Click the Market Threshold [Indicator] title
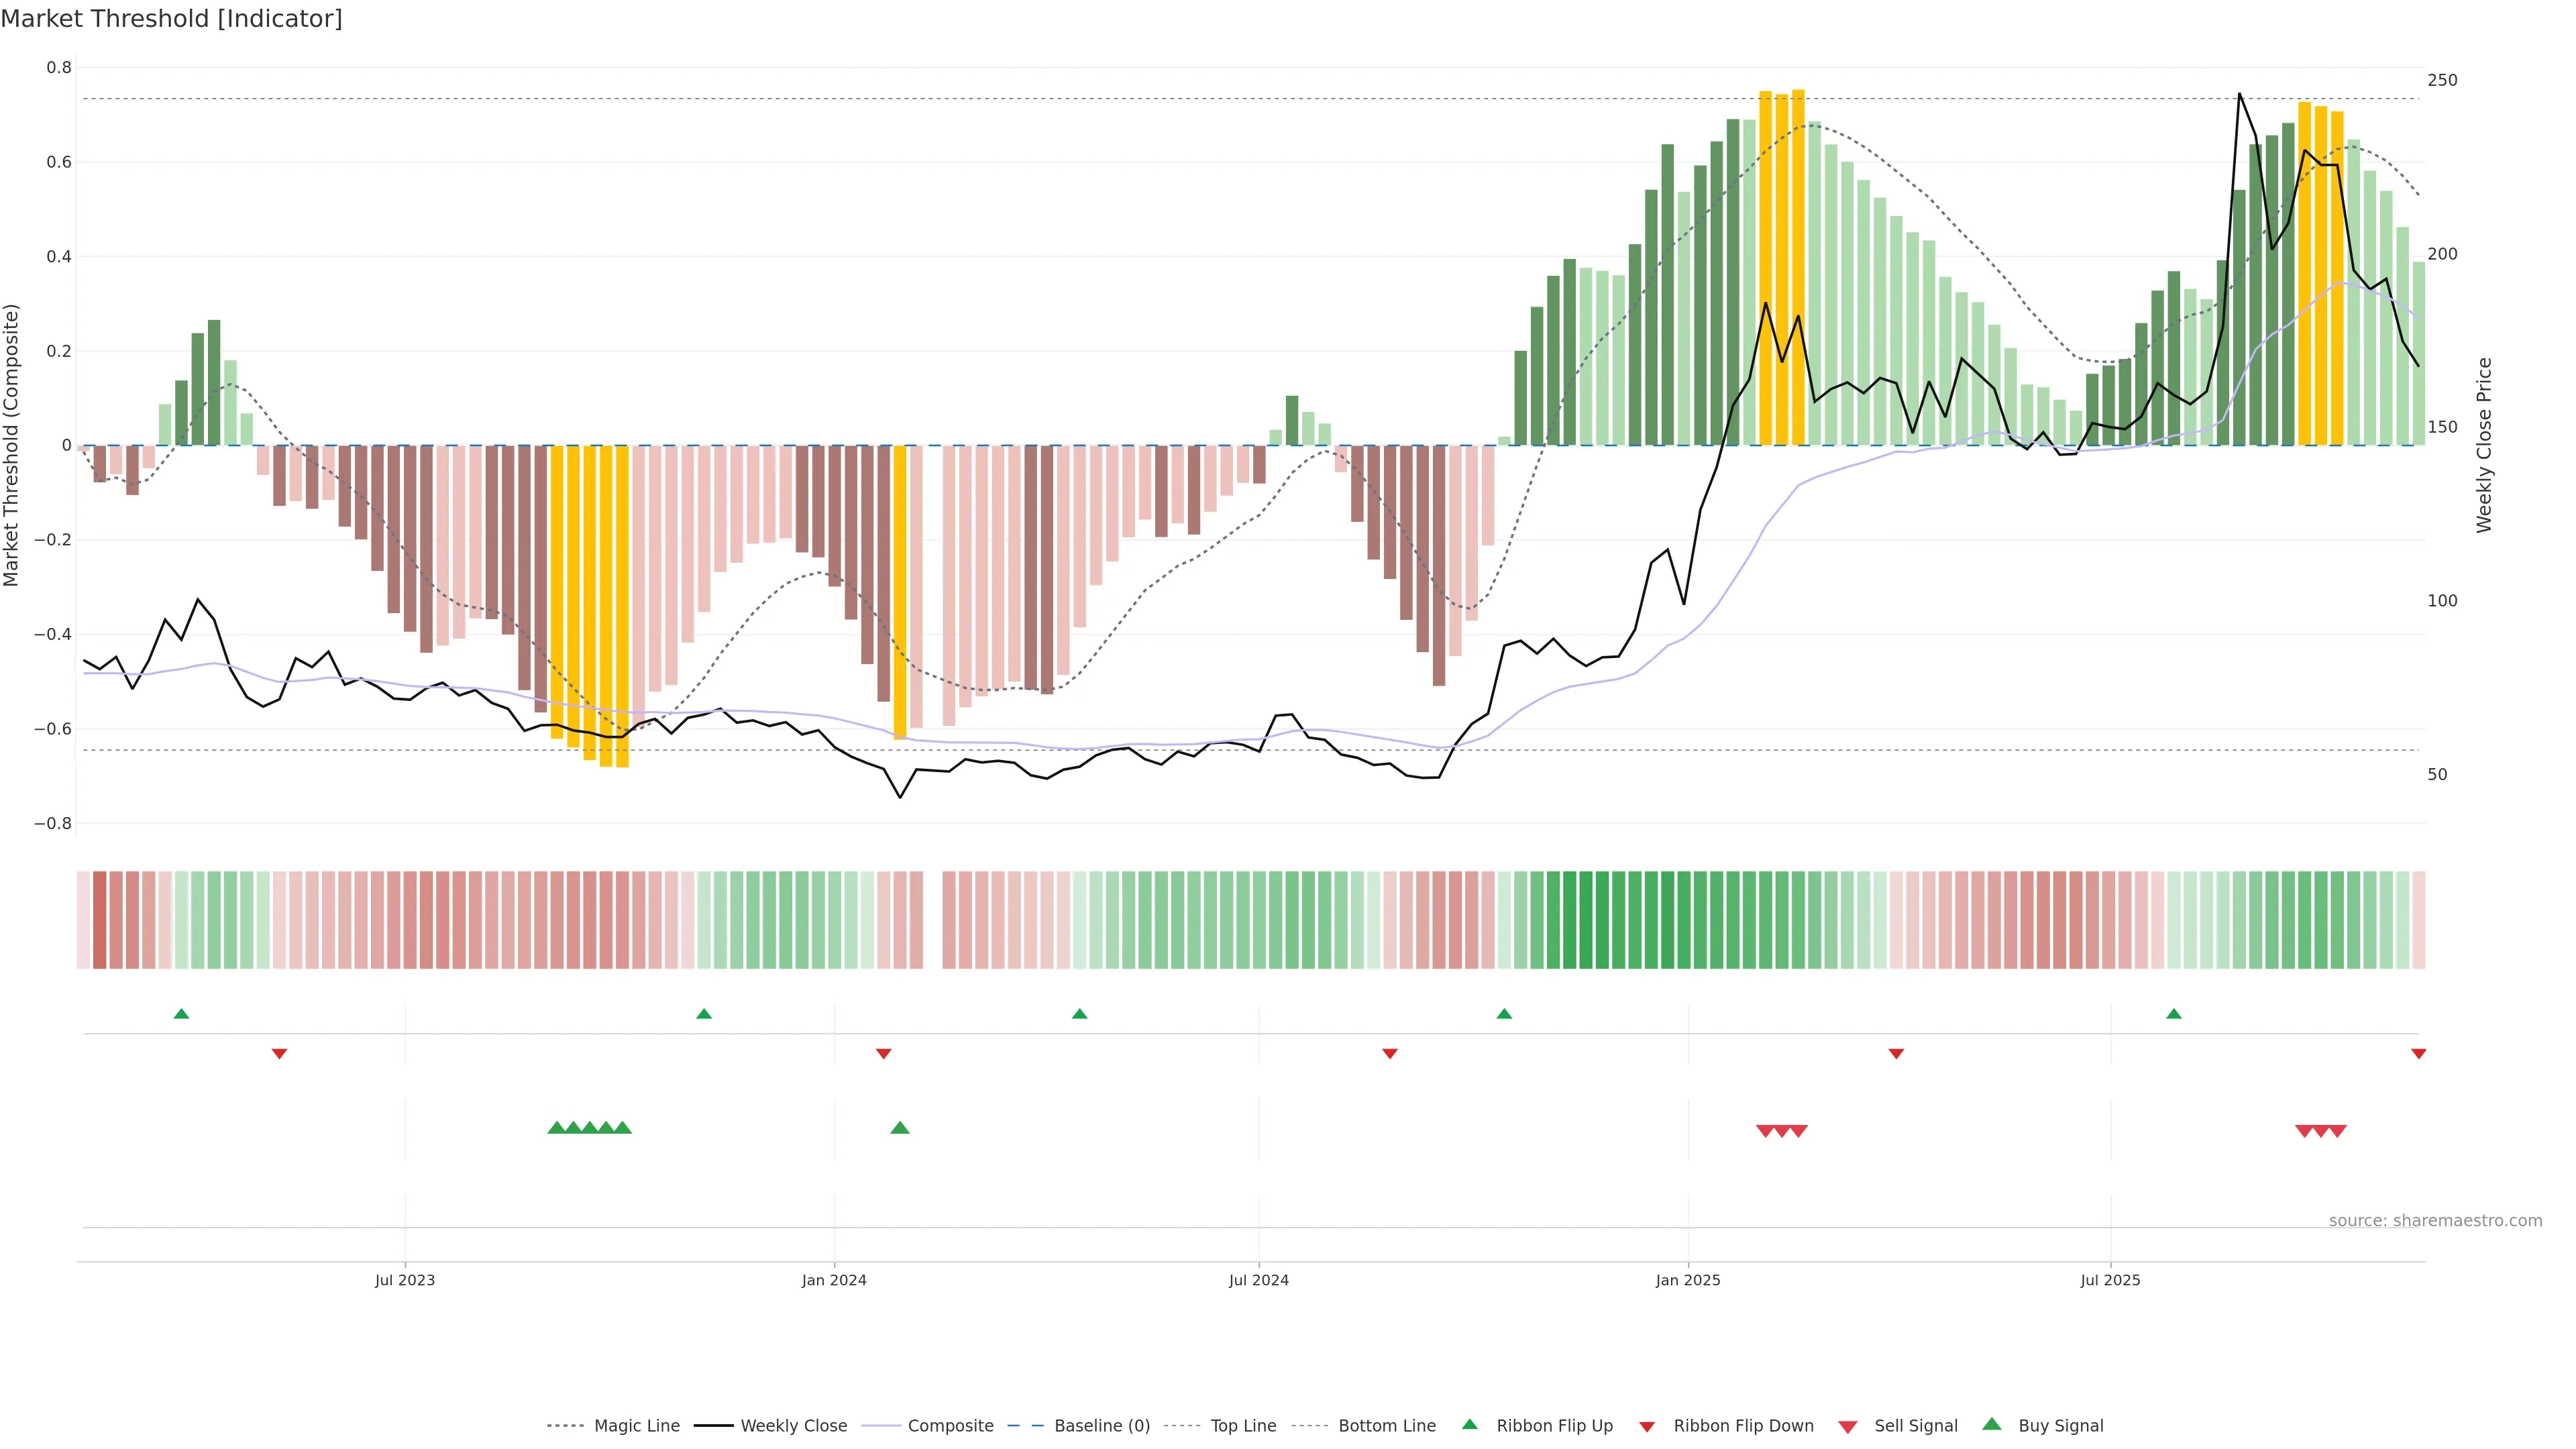Viewport: 2576px width, 1449px height. coord(171,19)
